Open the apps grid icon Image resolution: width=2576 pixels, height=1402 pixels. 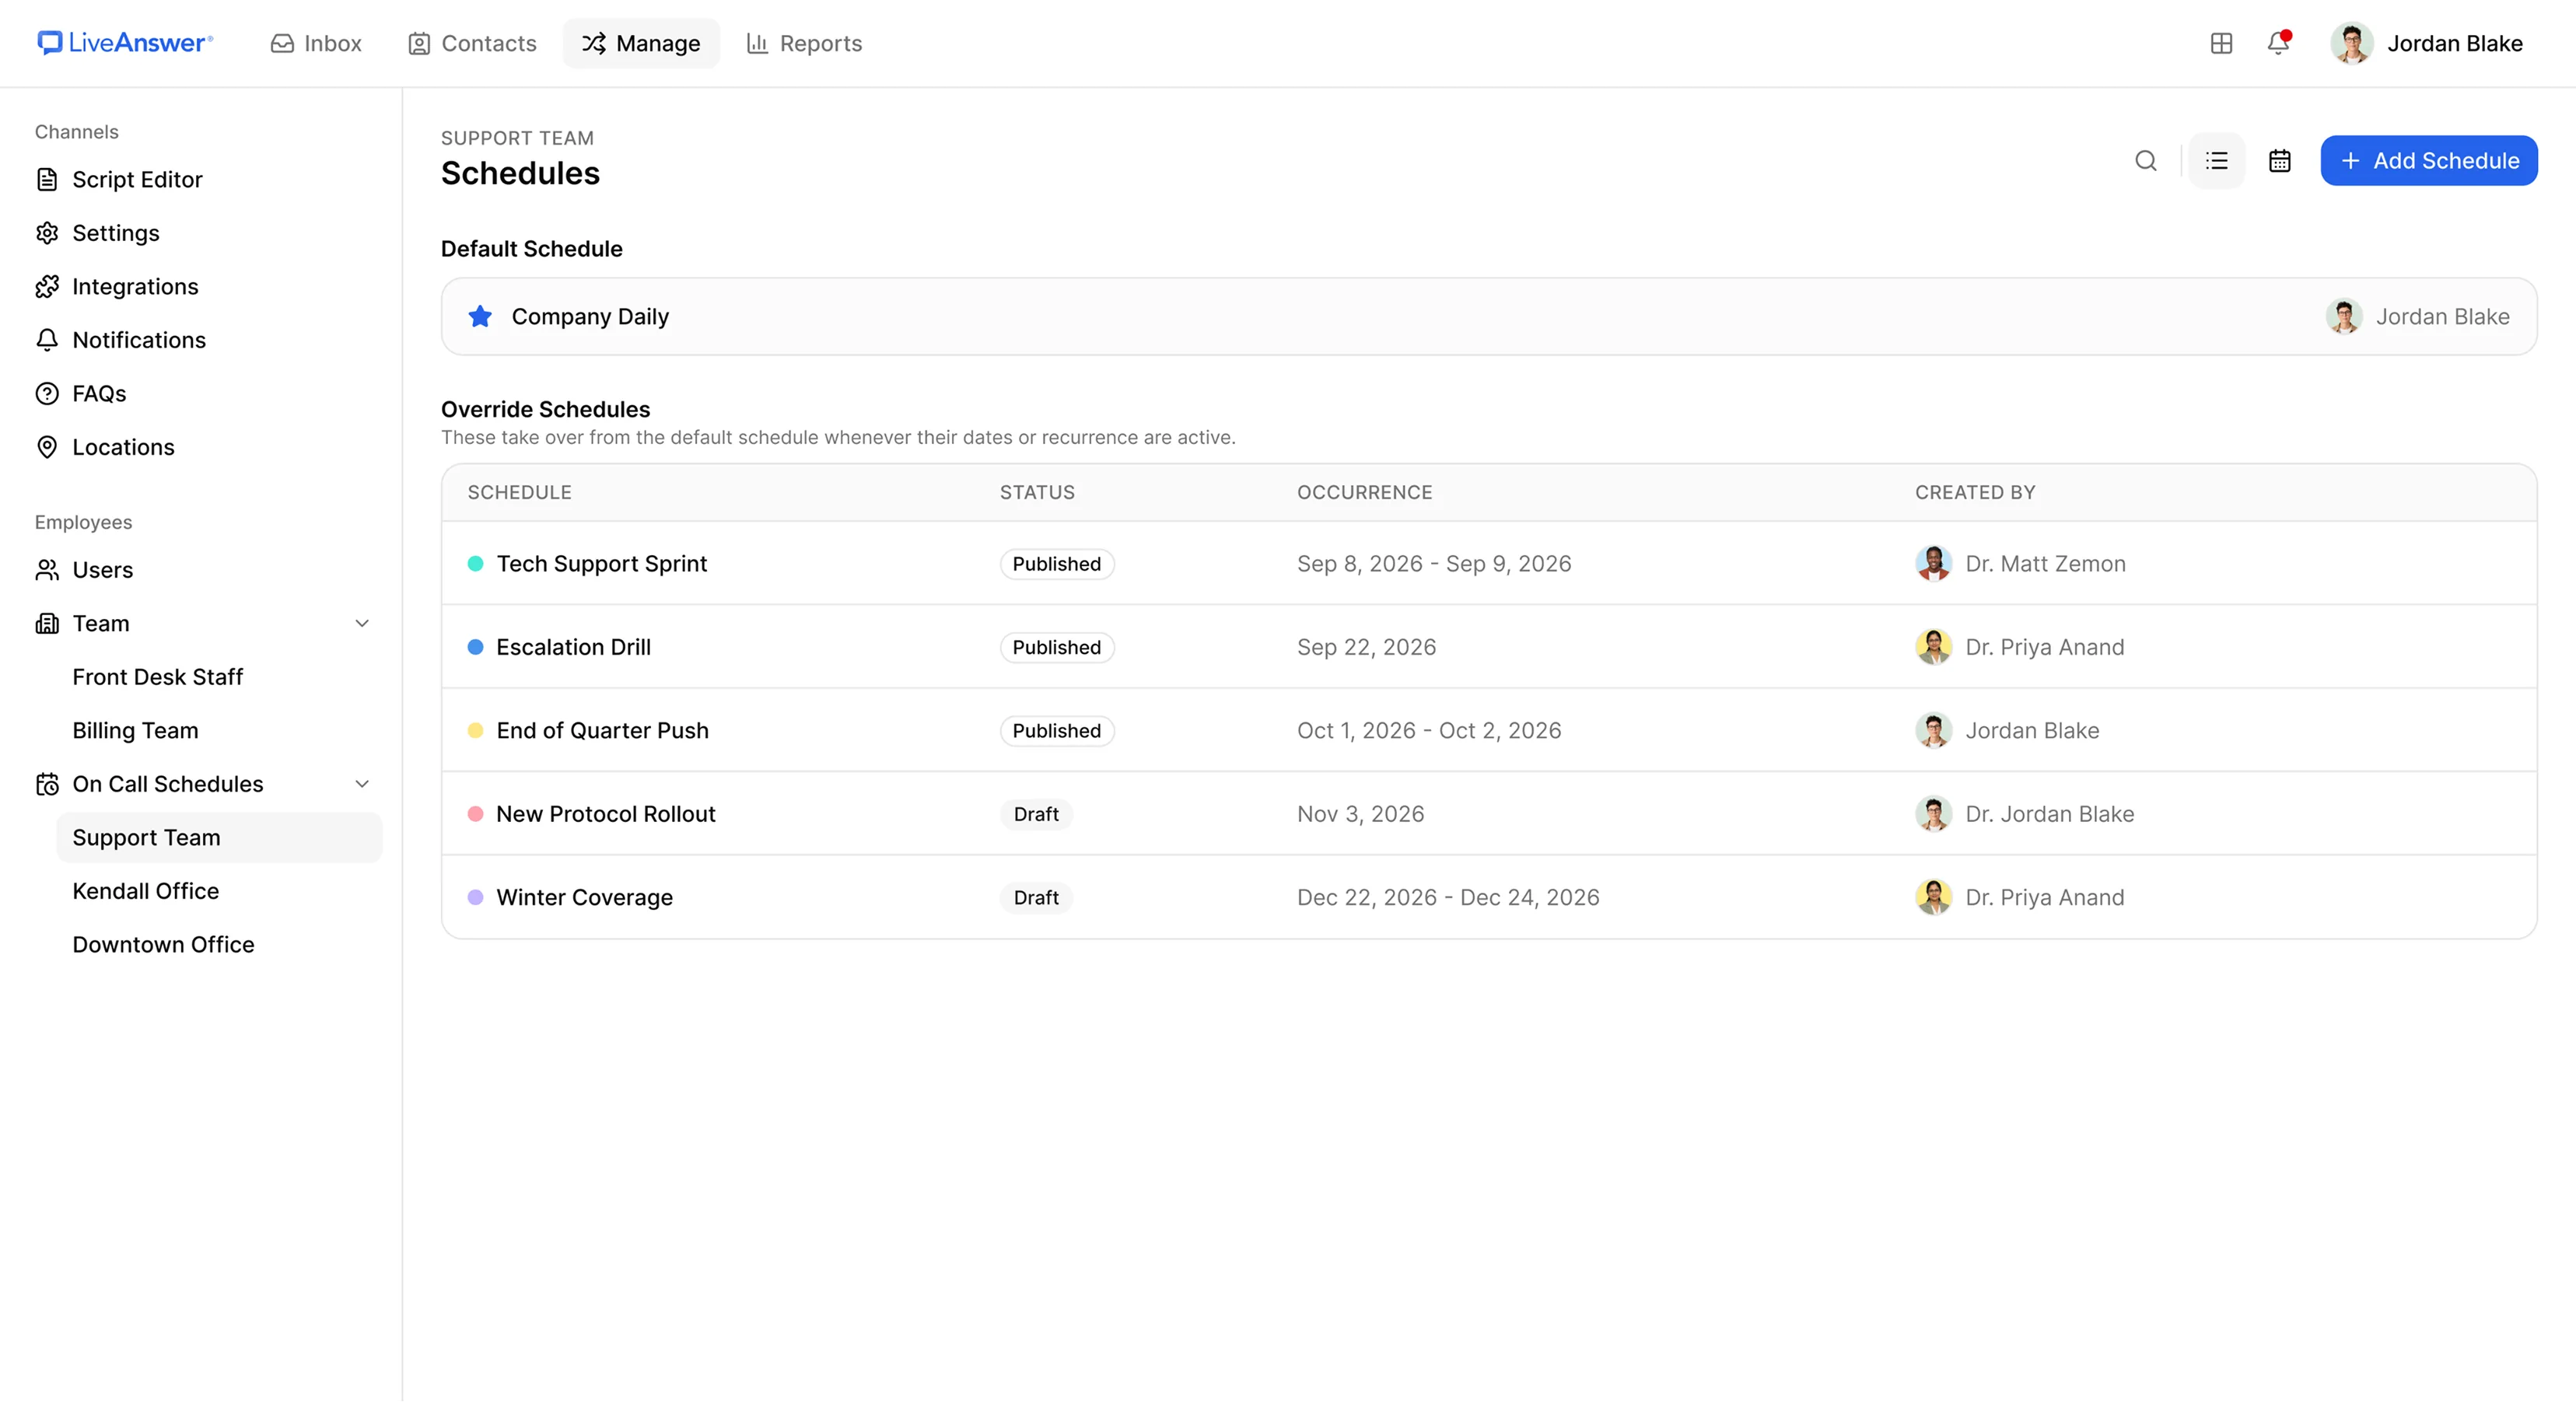click(2221, 43)
